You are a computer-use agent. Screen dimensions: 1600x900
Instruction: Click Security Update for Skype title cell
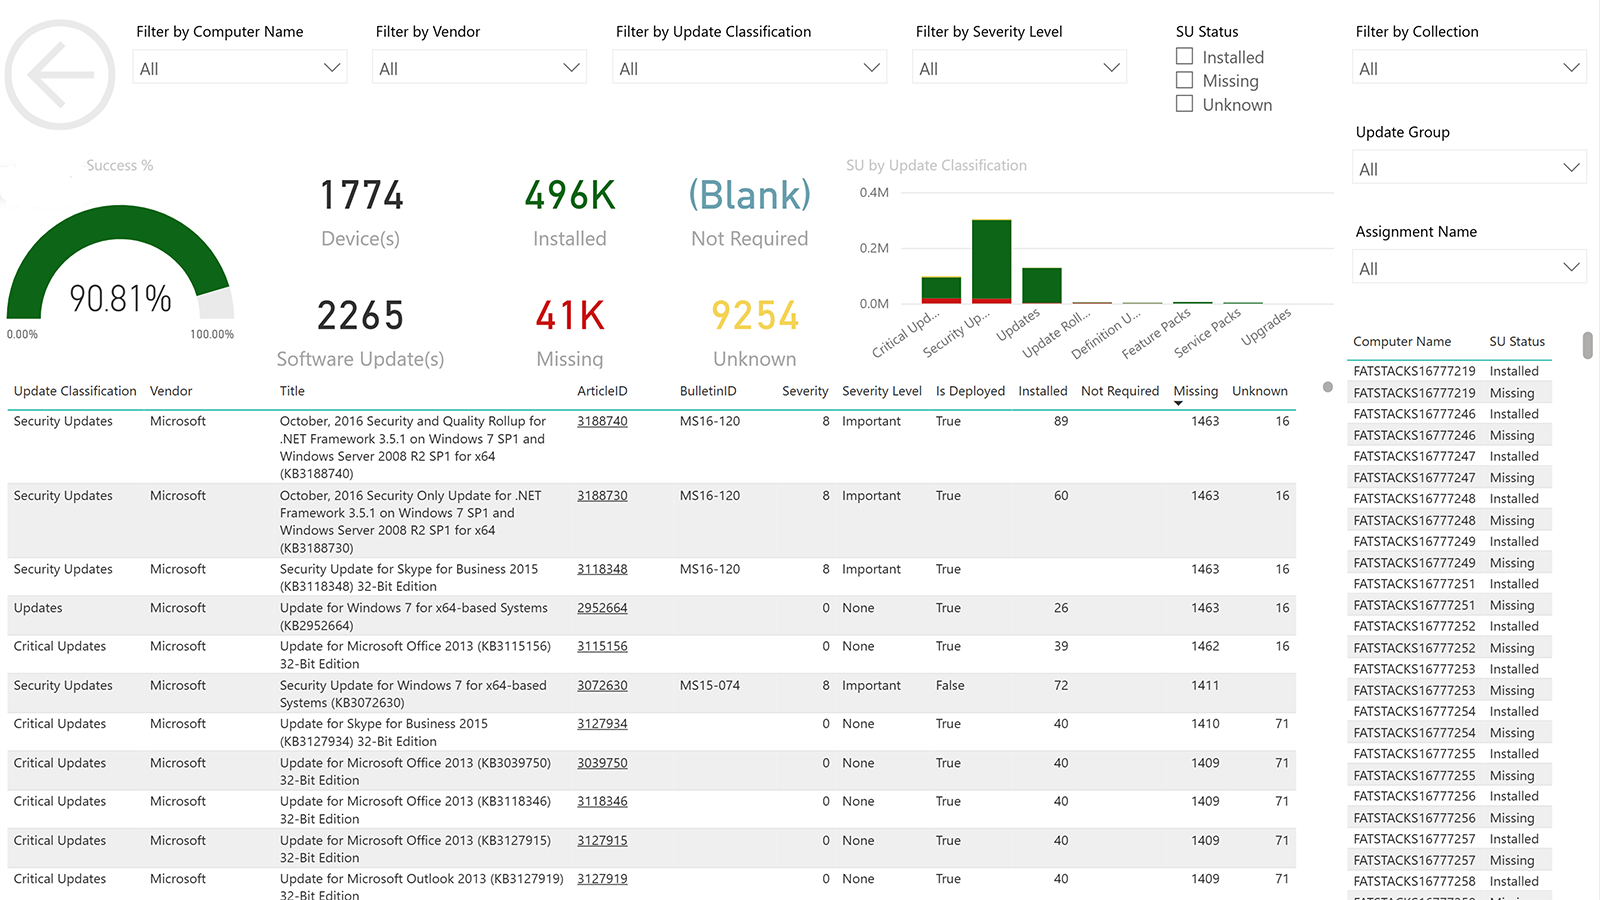click(409, 577)
